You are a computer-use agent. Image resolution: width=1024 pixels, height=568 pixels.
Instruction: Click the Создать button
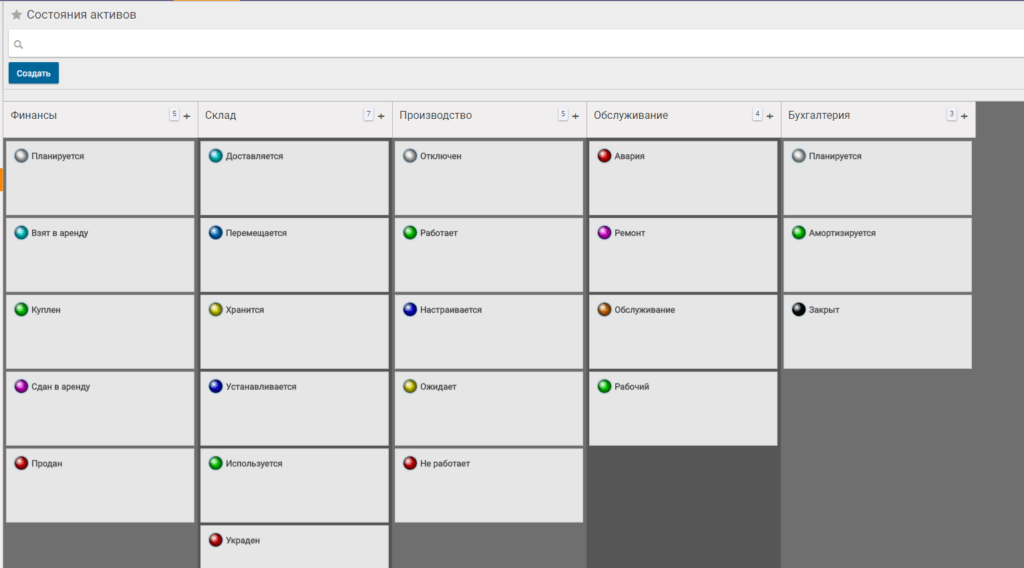point(33,73)
